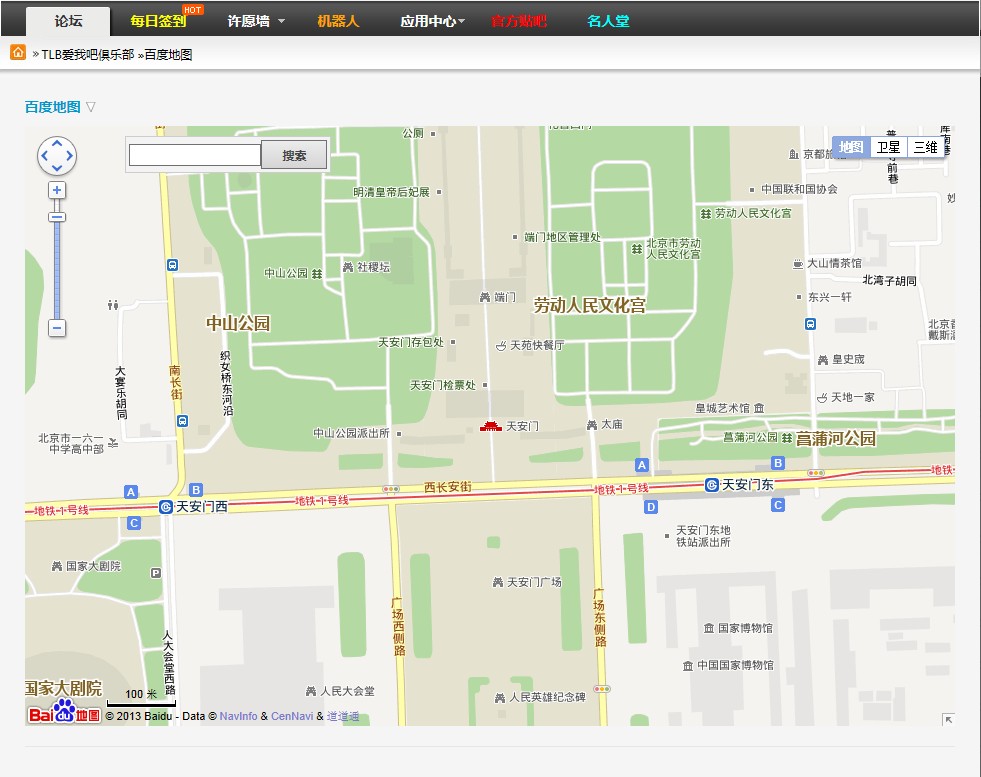Click the parking P icon near 国家大剧院

coord(156,572)
